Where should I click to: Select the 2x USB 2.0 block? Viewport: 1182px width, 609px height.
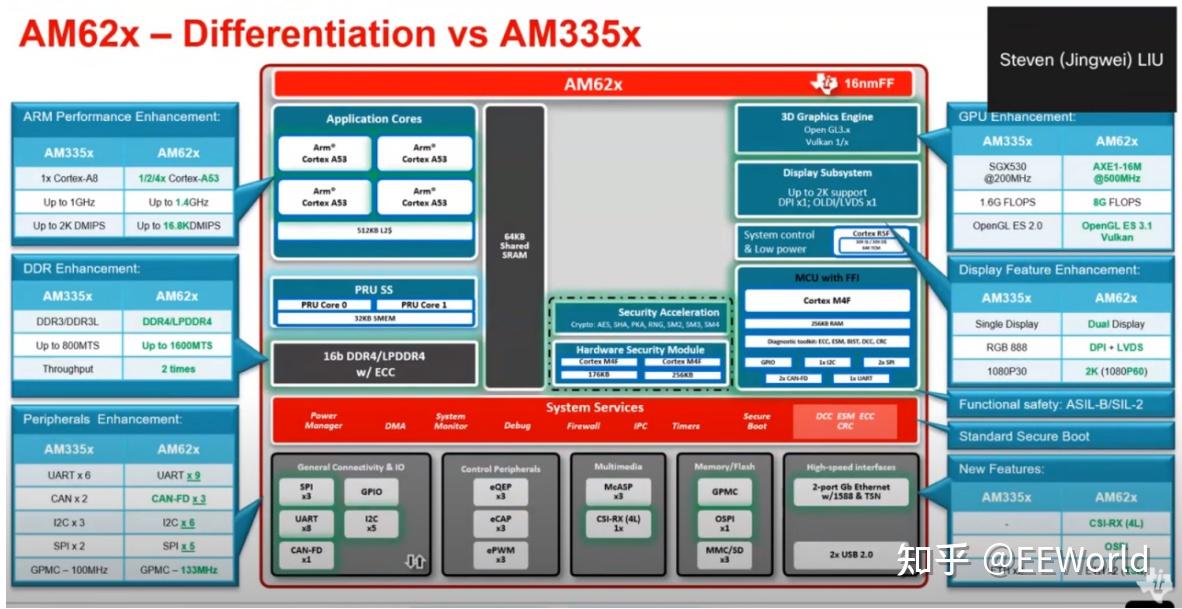click(x=850, y=554)
